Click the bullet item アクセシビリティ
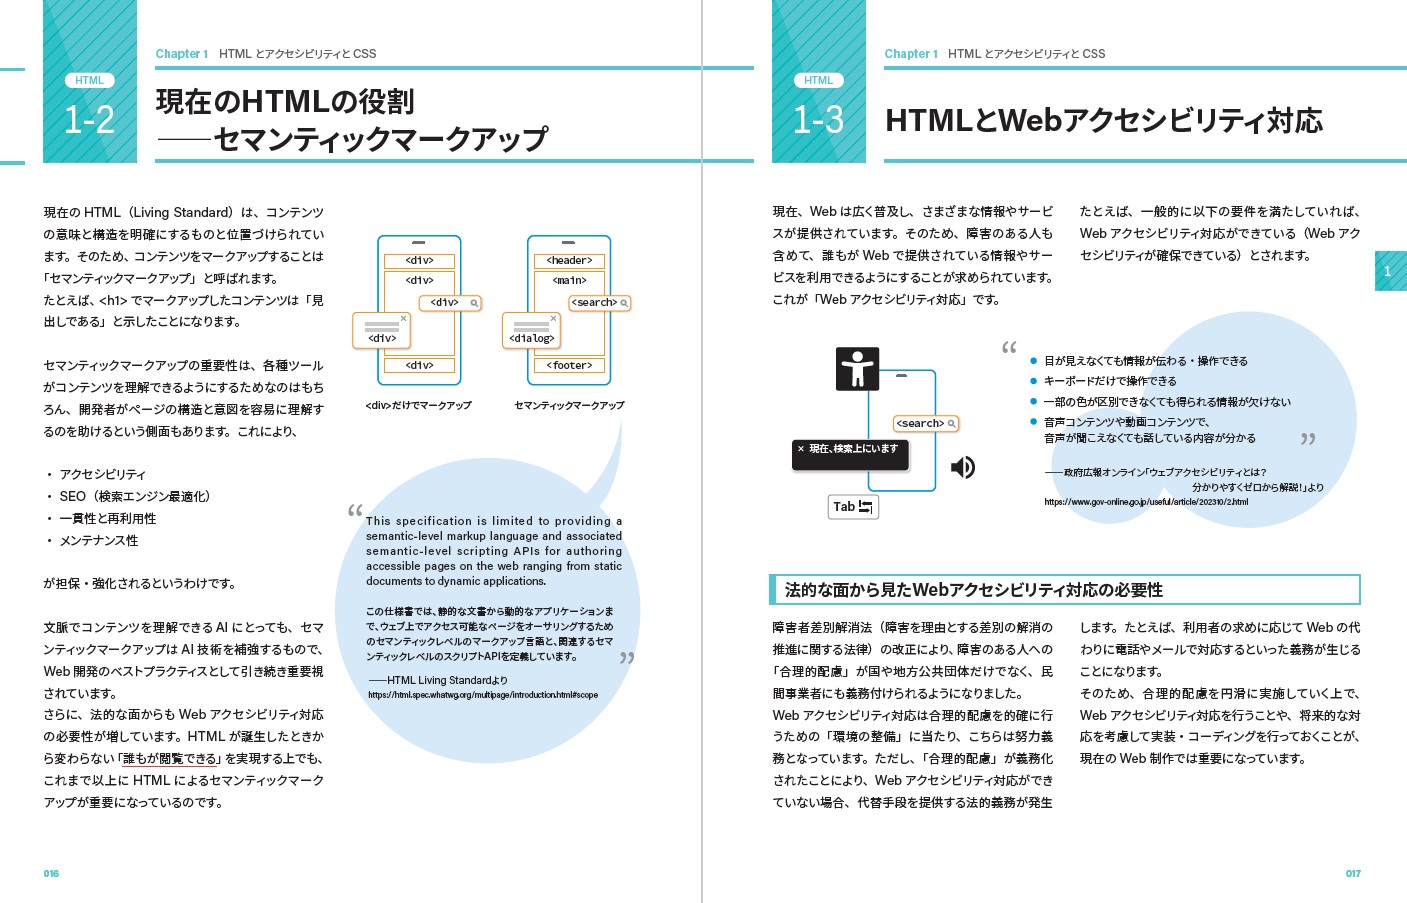The image size is (1407, 903). (x=102, y=475)
